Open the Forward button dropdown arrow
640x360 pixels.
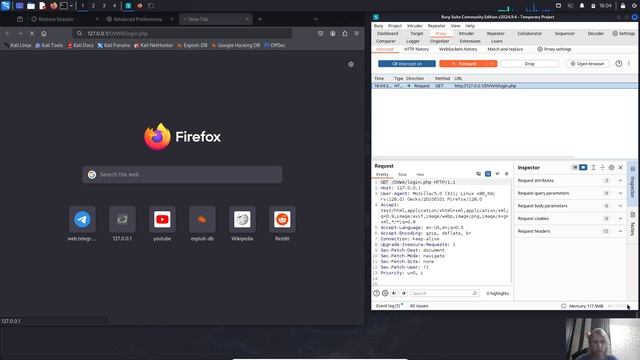(x=493, y=64)
